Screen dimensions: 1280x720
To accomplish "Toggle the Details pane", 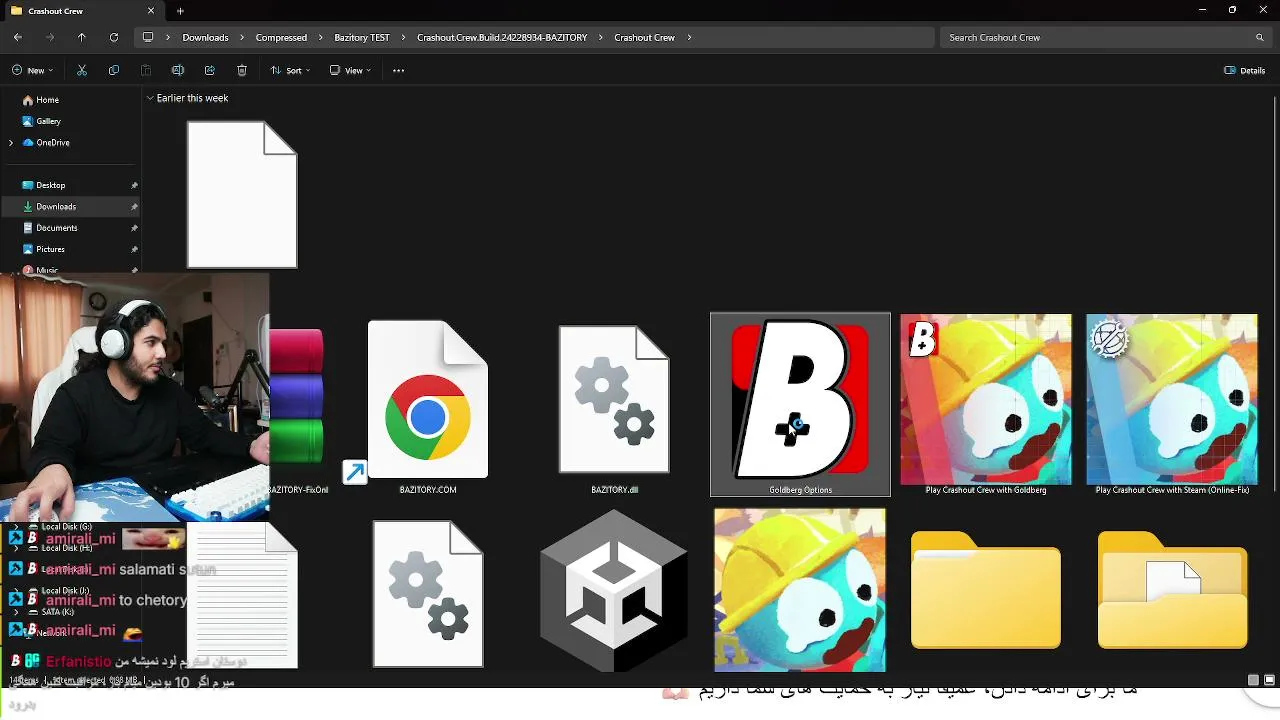I will click(1245, 70).
